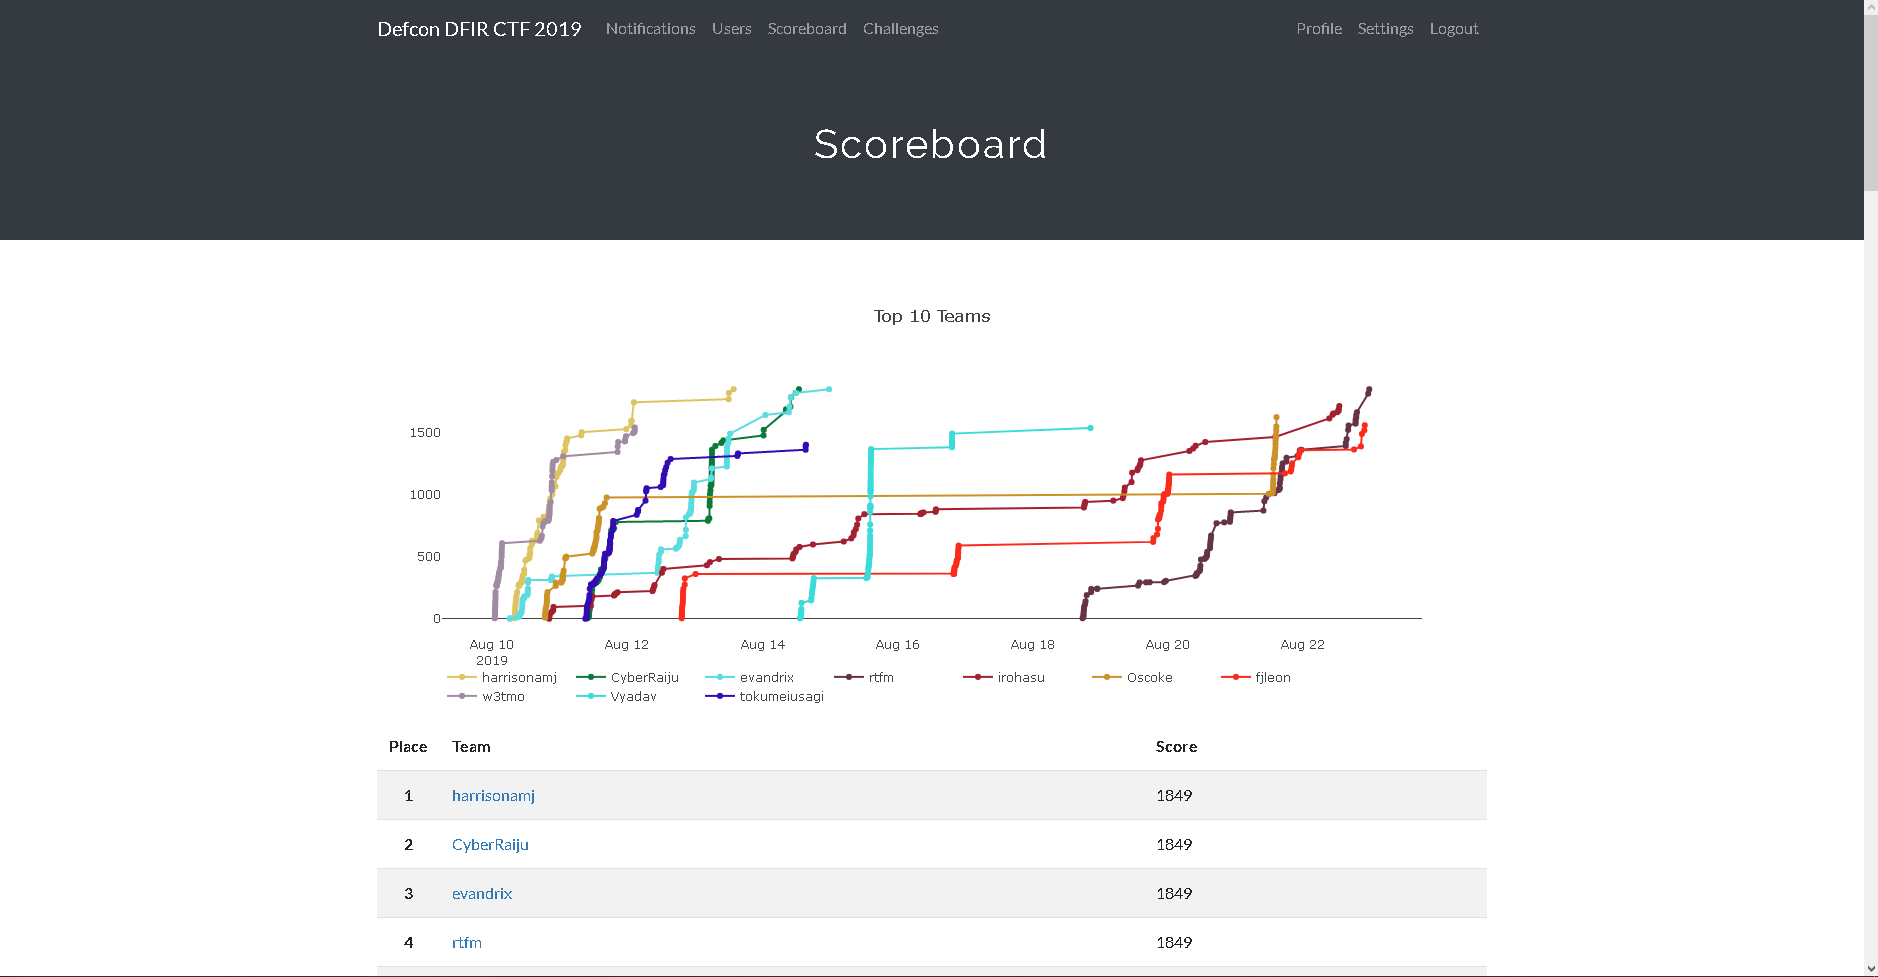Toggle evandrix series in chart legend
Image resolution: width=1878 pixels, height=977 pixels.
coord(750,677)
